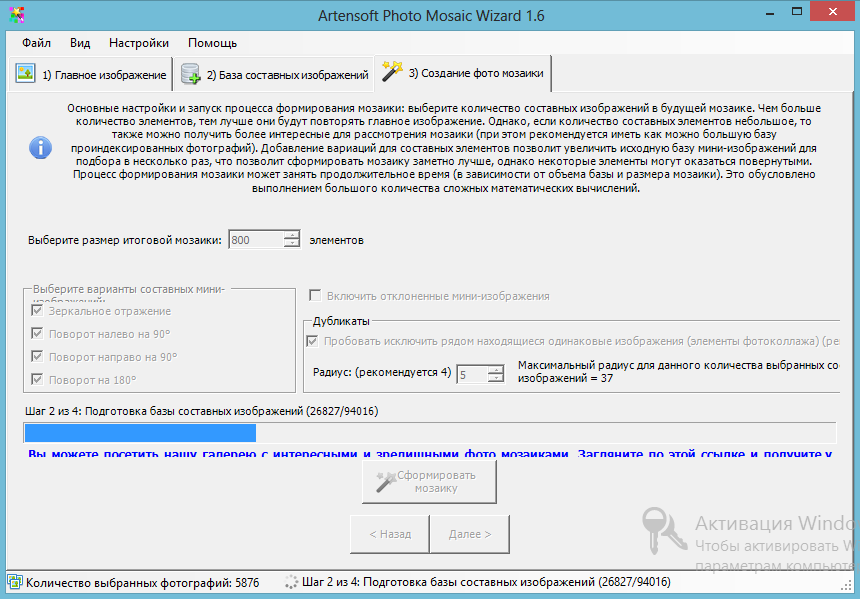This screenshot has height=599, width=860.
Task: Click the magic wand icon on third tab
Action: pos(392,71)
